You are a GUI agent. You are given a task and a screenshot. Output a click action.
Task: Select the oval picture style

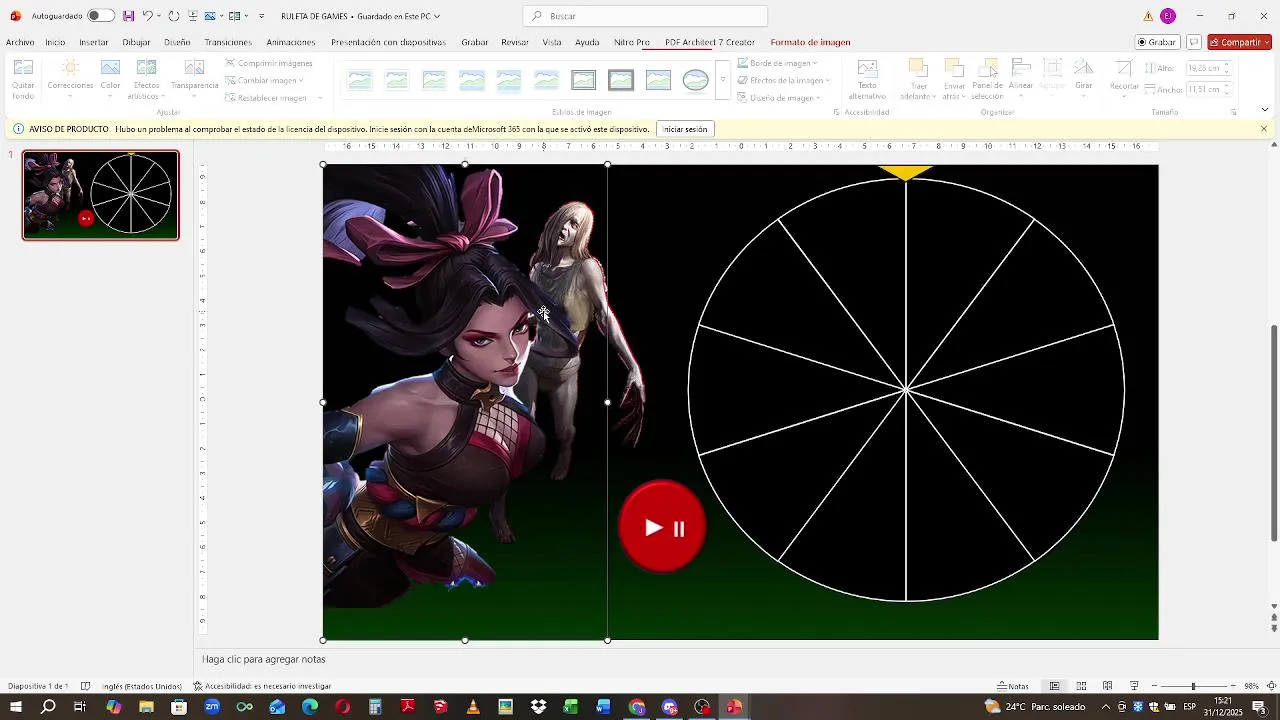click(x=695, y=80)
